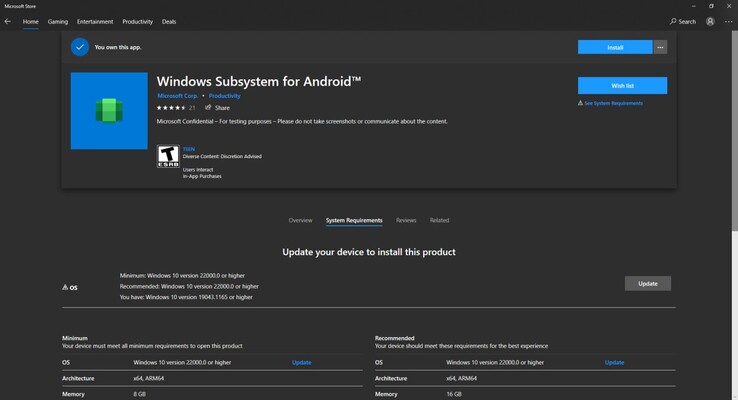Click the TEEN rating link
This screenshot has width=738, height=400.
pyautogui.click(x=189, y=149)
